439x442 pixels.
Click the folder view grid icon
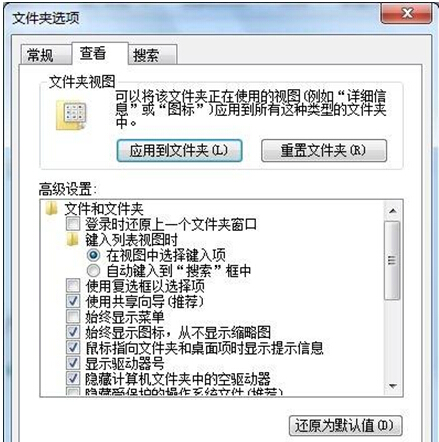72,115
